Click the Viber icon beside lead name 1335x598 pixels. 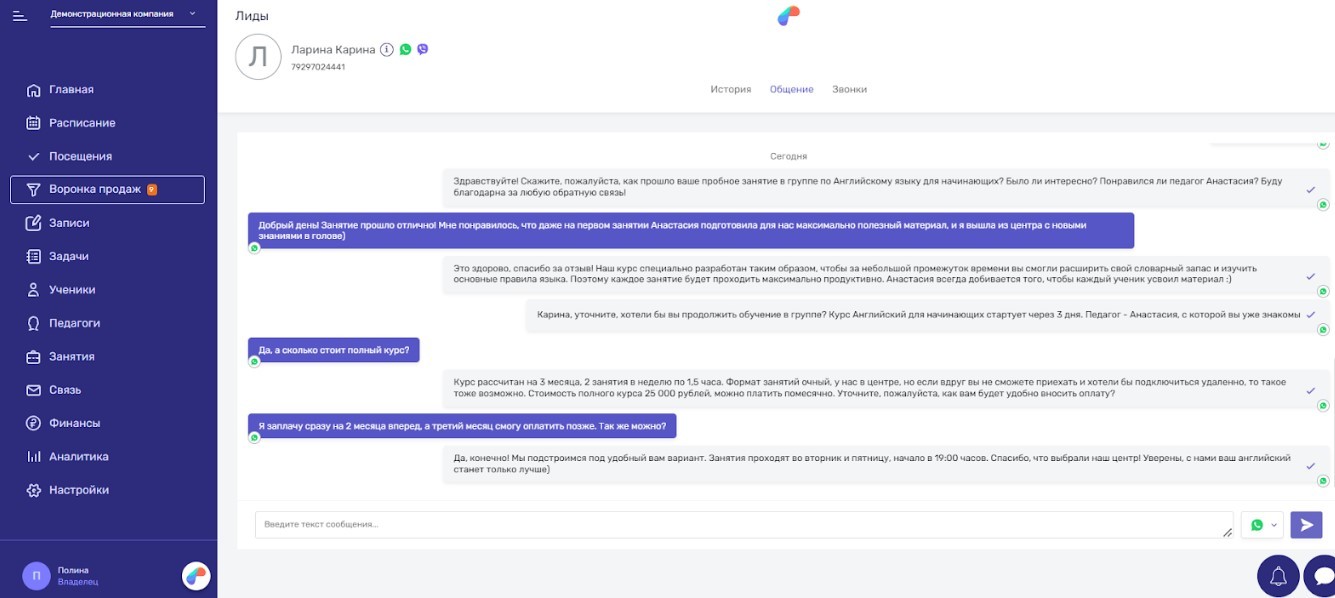423,49
